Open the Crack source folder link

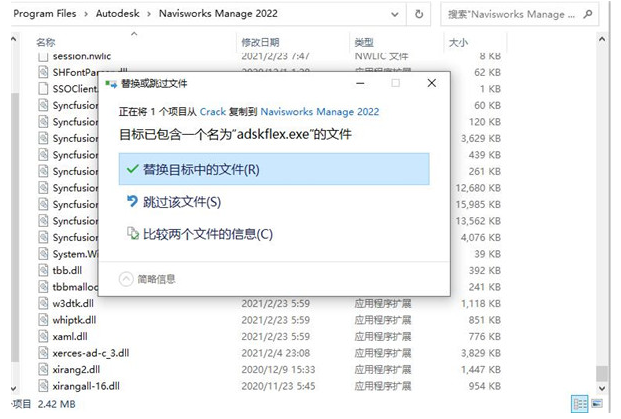click(x=213, y=112)
